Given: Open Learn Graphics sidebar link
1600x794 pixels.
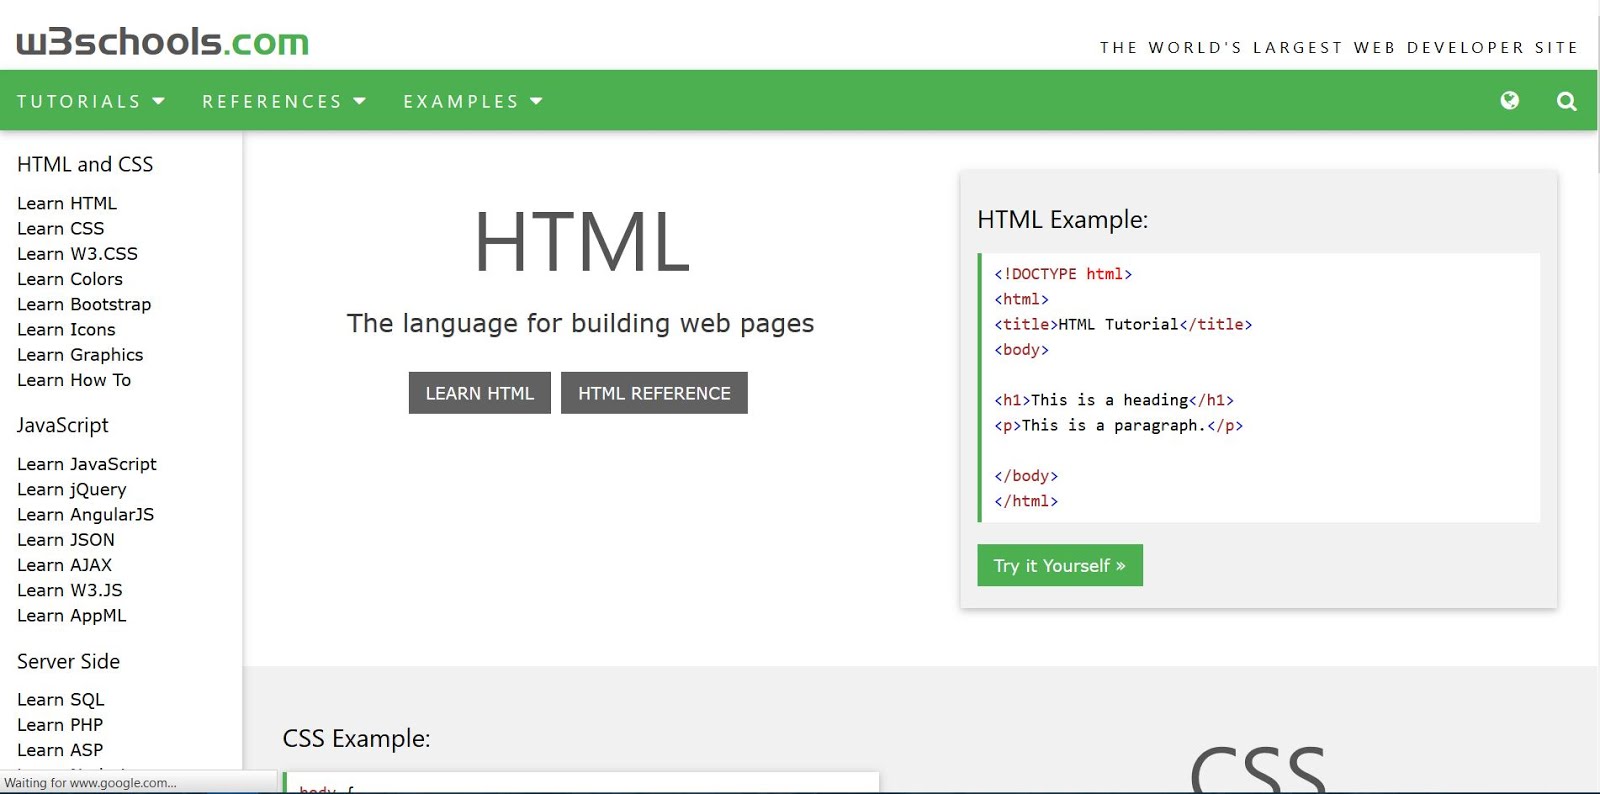Looking at the screenshot, I should point(80,355).
